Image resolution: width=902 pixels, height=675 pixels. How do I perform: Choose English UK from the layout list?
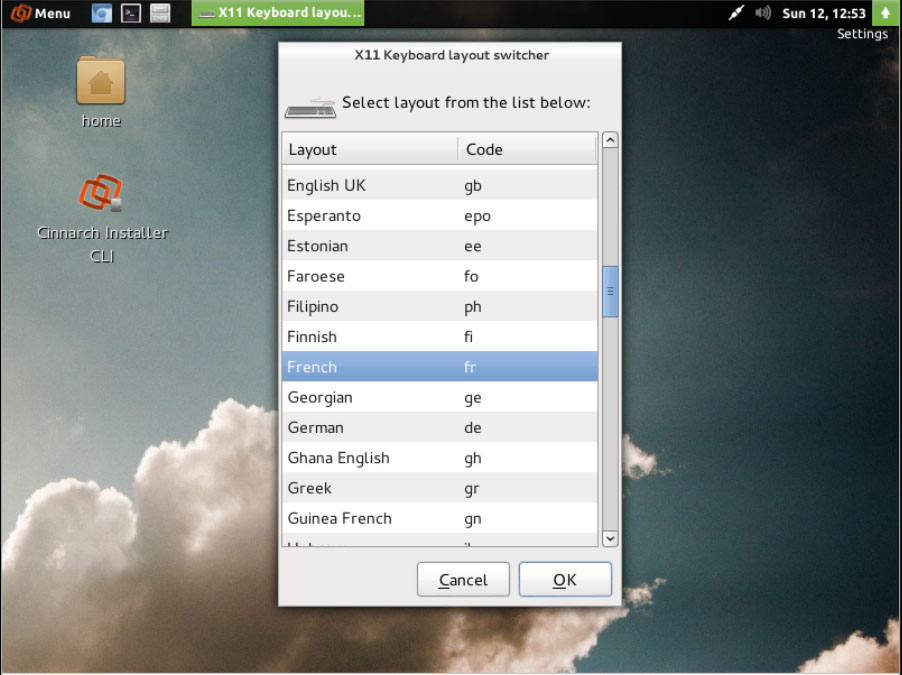pos(439,185)
